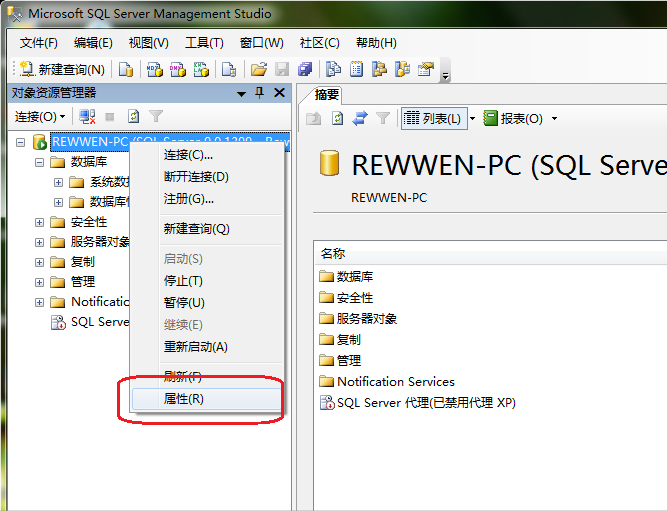Open a new Database Engine query icon
Image resolution: width=667 pixels, height=511 pixels.
[126, 69]
